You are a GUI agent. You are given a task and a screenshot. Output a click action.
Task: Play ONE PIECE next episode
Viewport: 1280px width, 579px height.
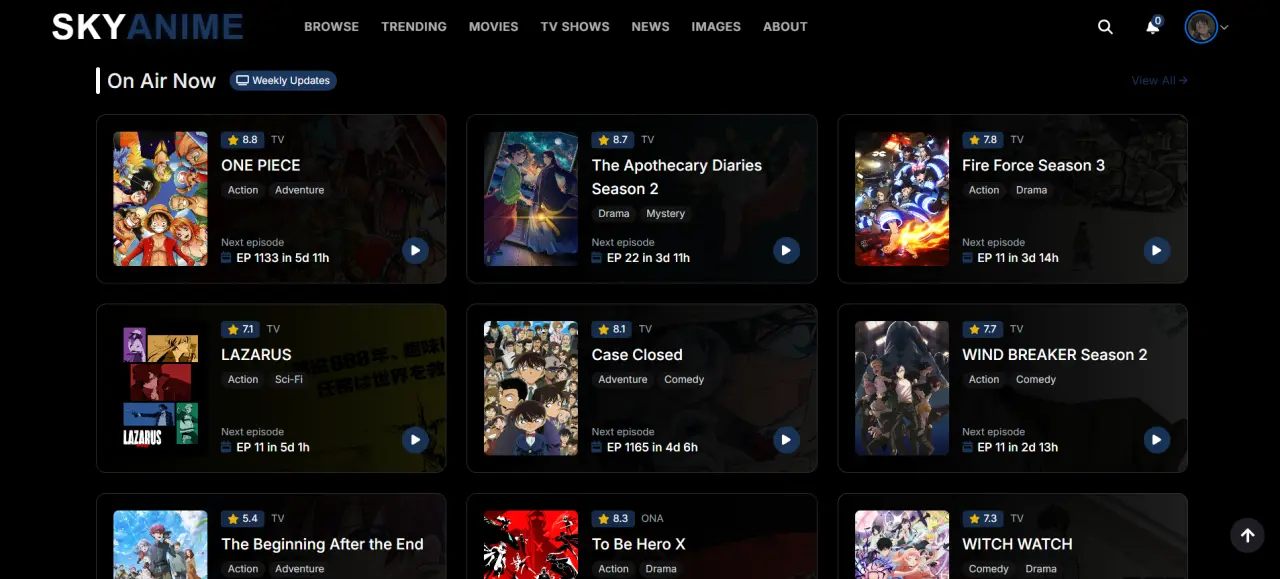pos(415,250)
